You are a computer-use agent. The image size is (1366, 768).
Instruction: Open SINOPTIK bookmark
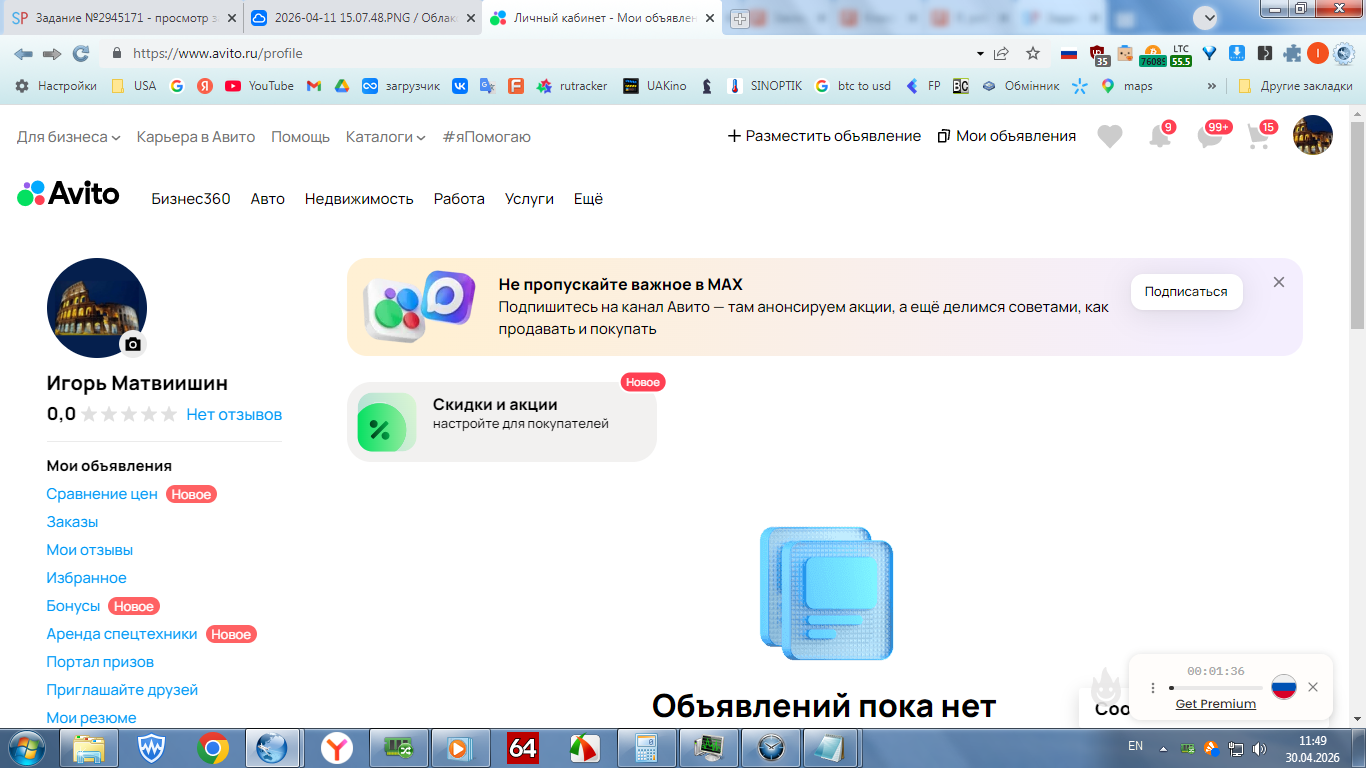pyautogui.click(x=765, y=86)
